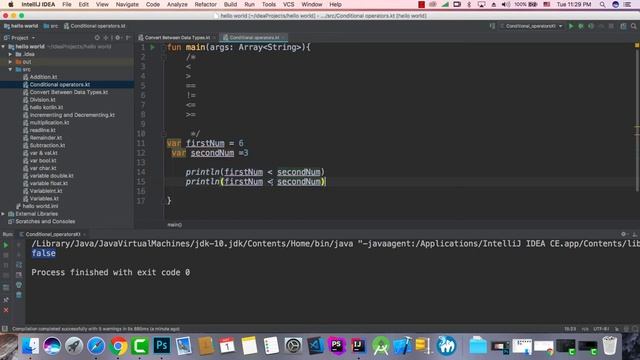The image size is (640, 360).
Task: Click 'Process finished with exit code 0' text
Action: point(111,272)
